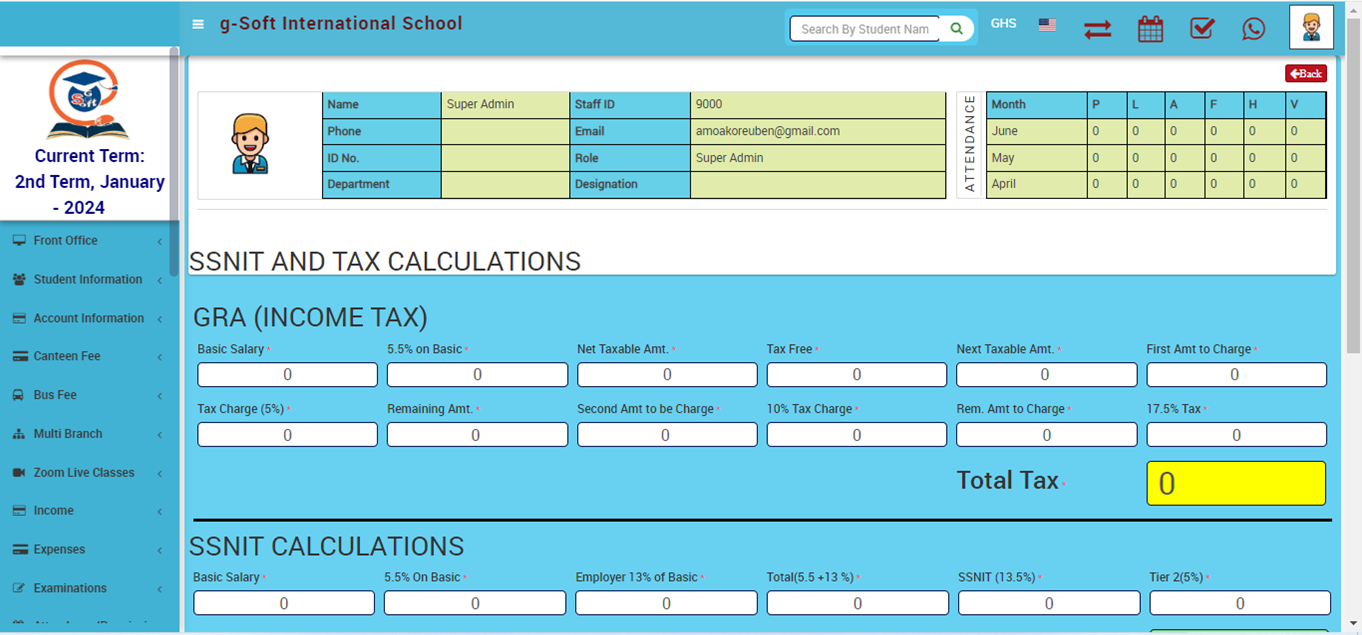This screenshot has height=635, width=1362.
Task: Click the checkmark task icon
Action: (1202, 29)
